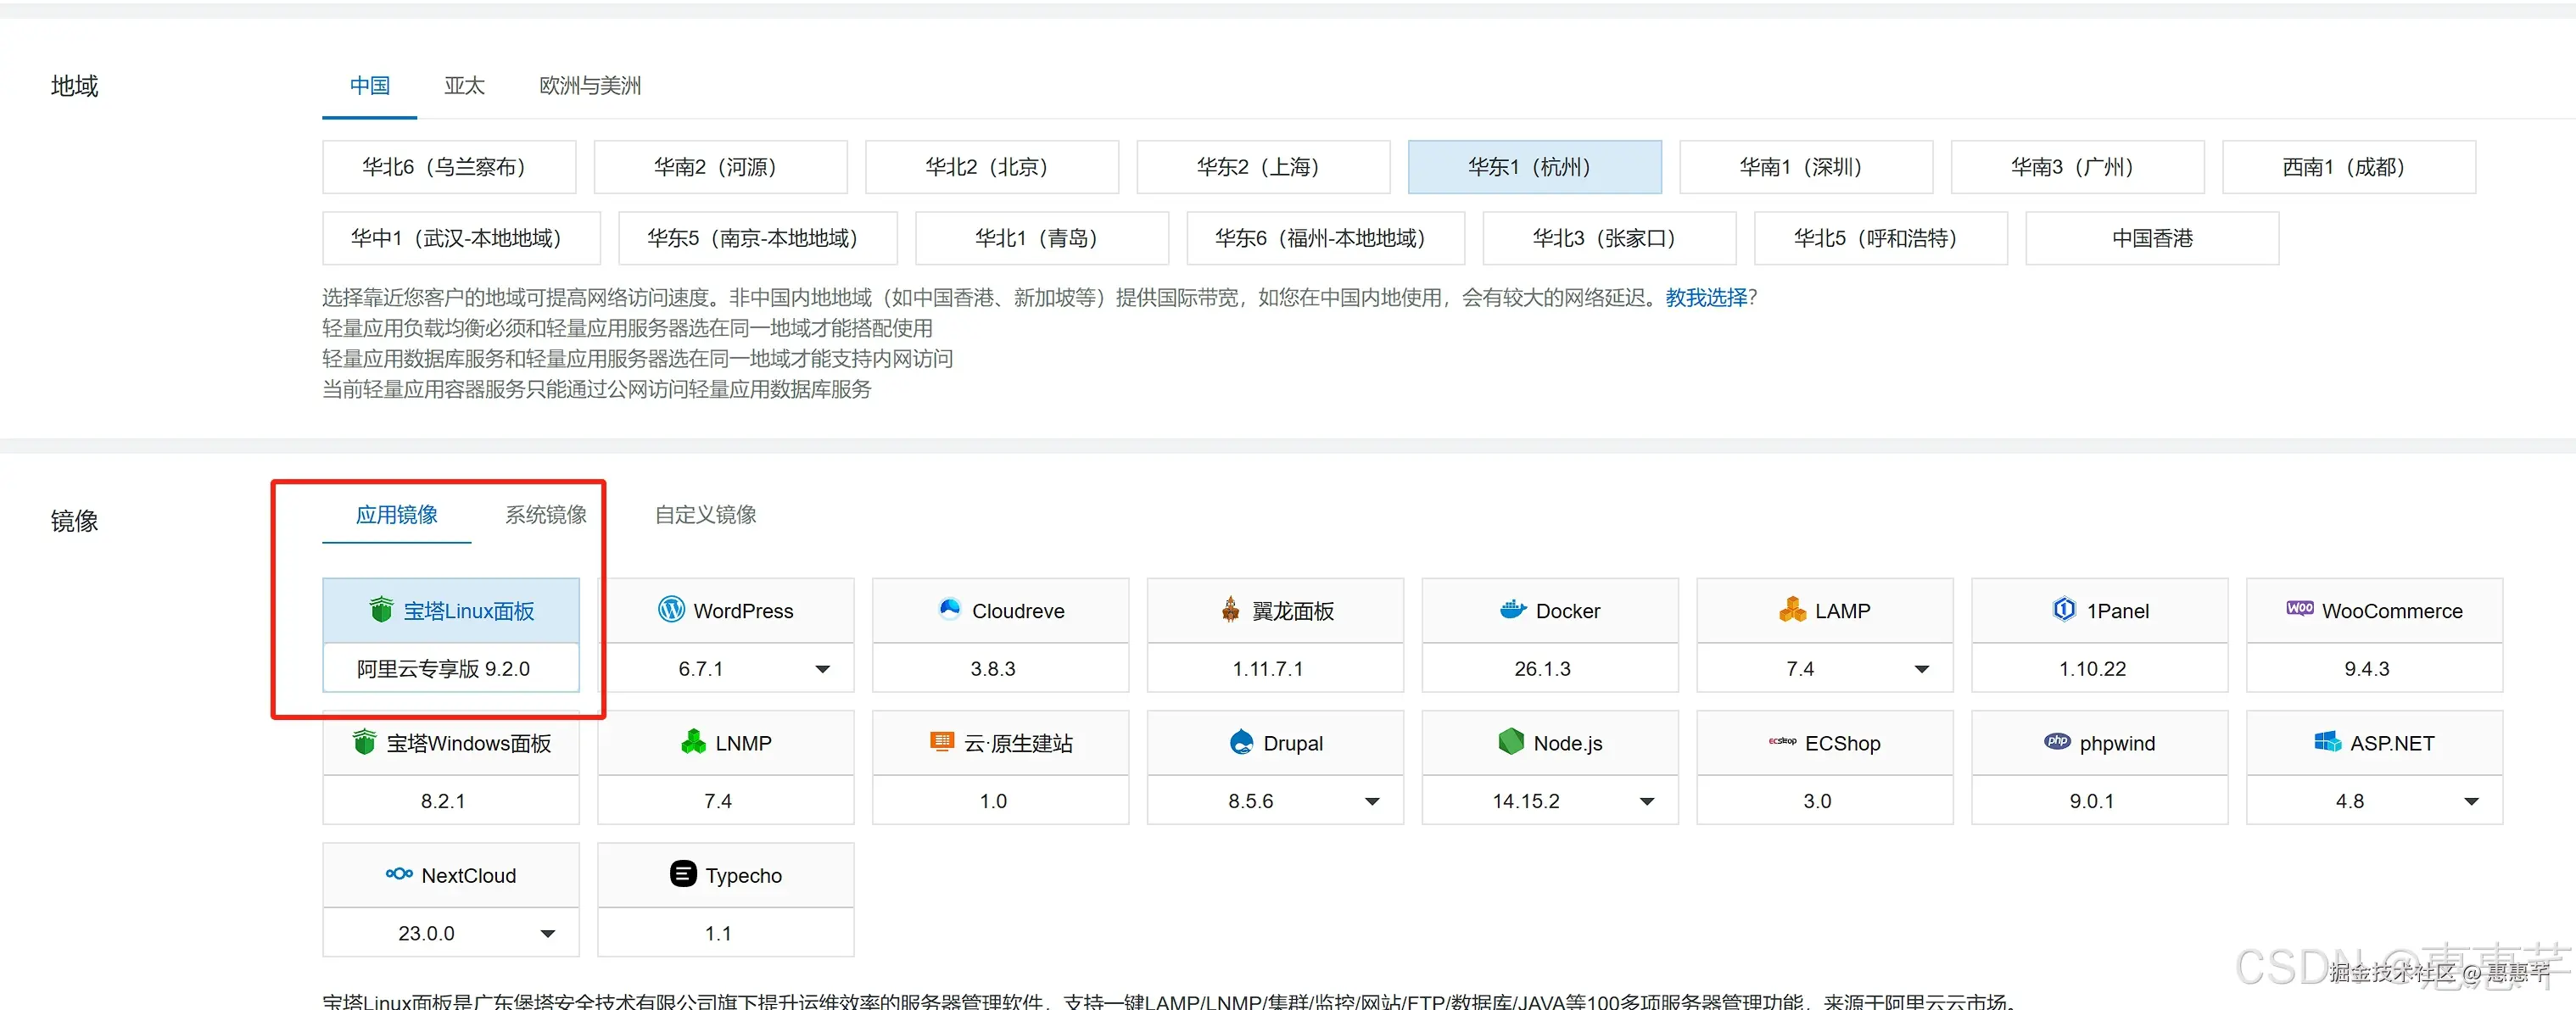Click the Cloudreve cloud icon
2576x1010 pixels.
coord(950,609)
